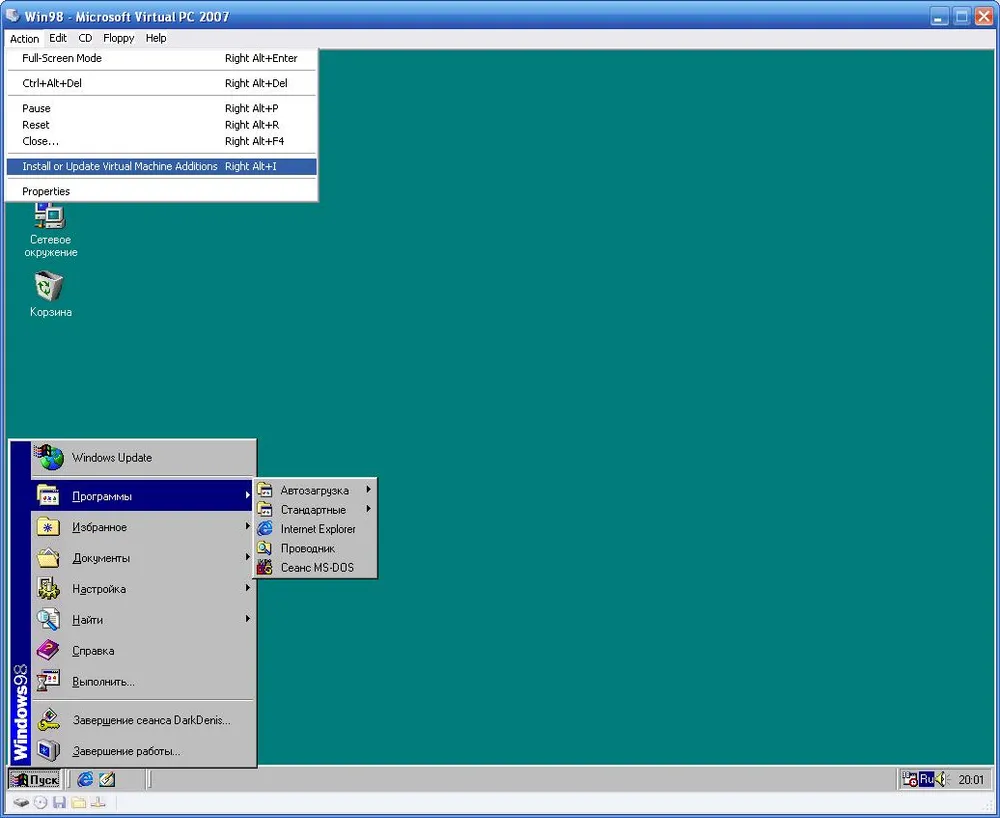Image resolution: width=1000 pixels, height=818 pixels.
Task: Open the Task Scheduler tray icon
Action: point(909,779)
